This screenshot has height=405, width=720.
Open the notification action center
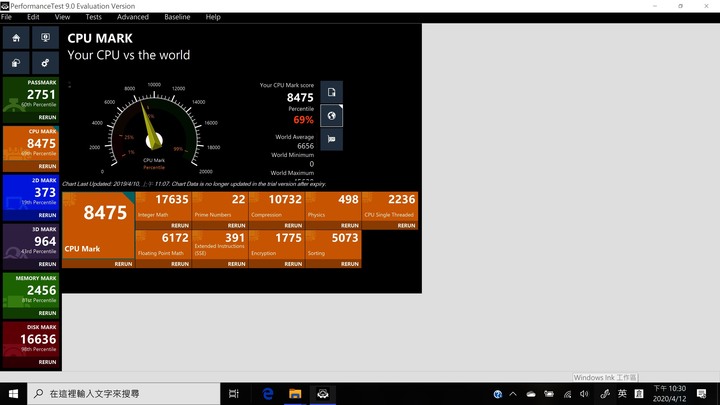tap(701, 394)
